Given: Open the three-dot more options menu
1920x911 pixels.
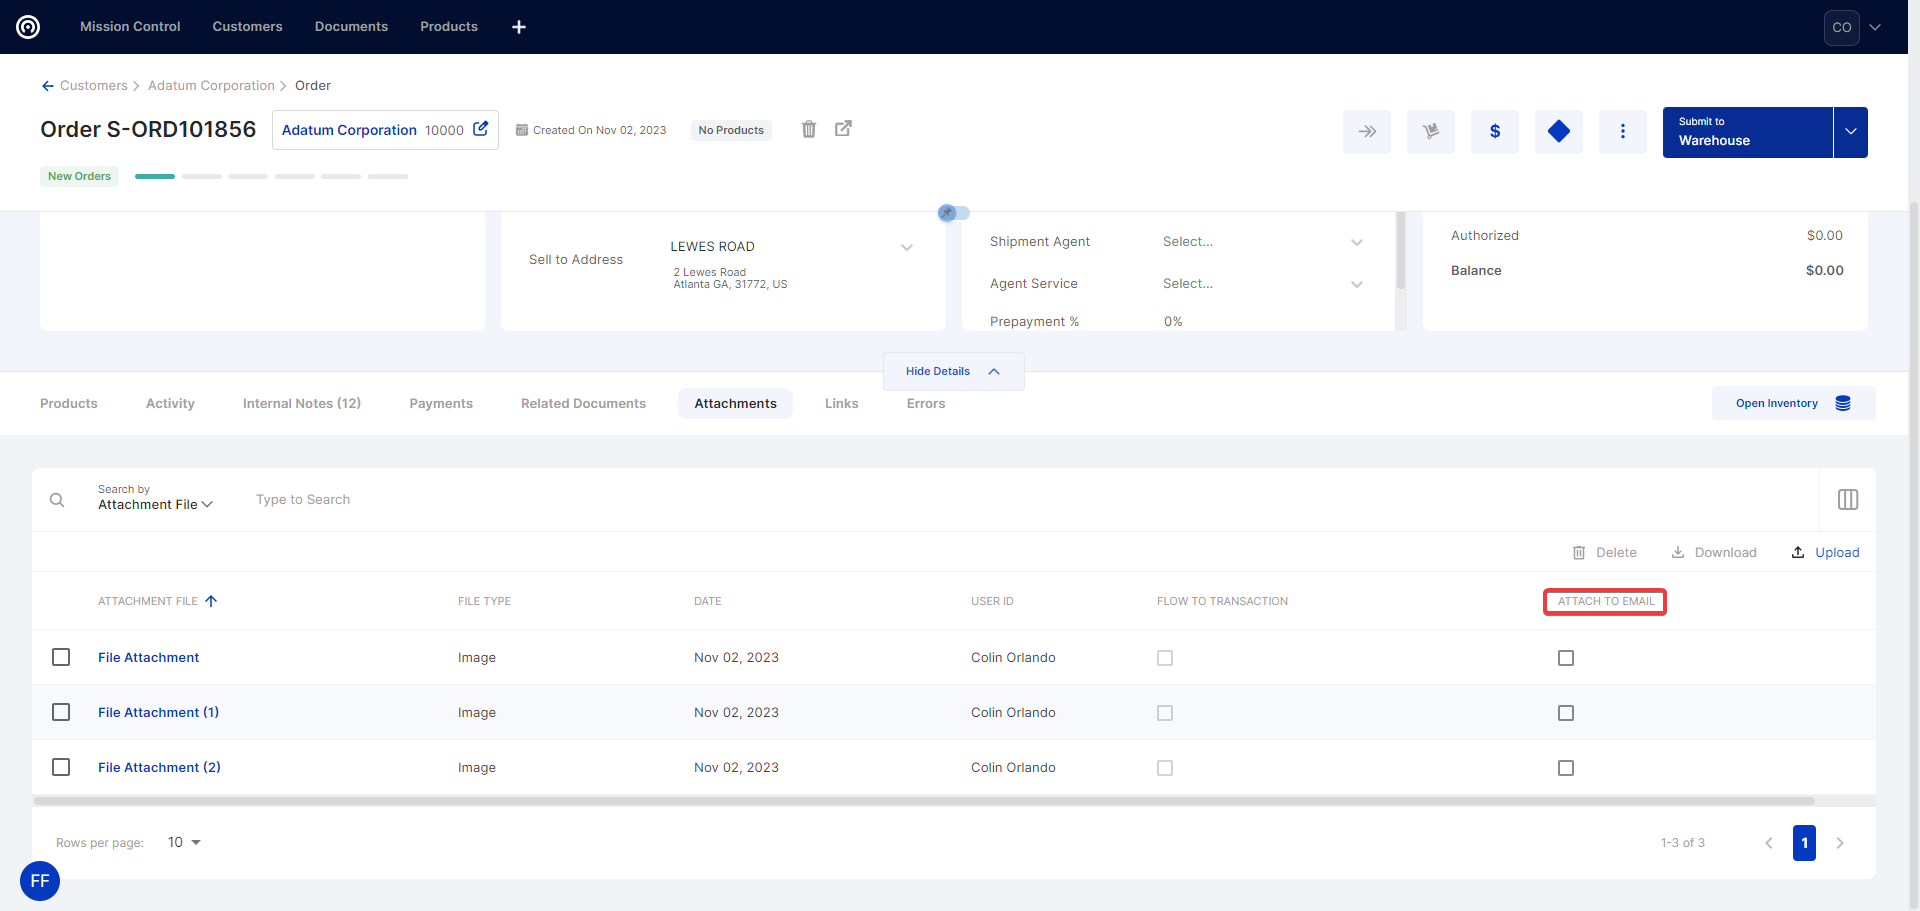Looking at the screenshot, I should (1622, 131).
